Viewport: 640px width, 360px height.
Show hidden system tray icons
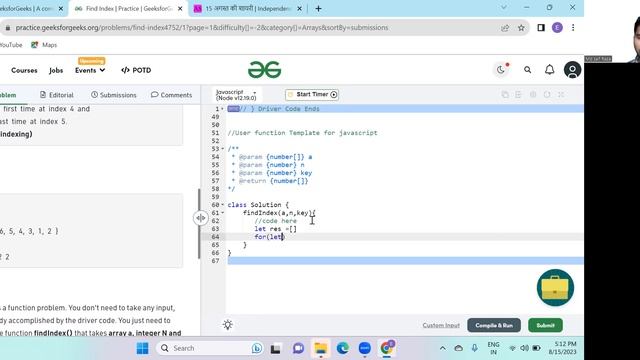click(x=442, y=348)
